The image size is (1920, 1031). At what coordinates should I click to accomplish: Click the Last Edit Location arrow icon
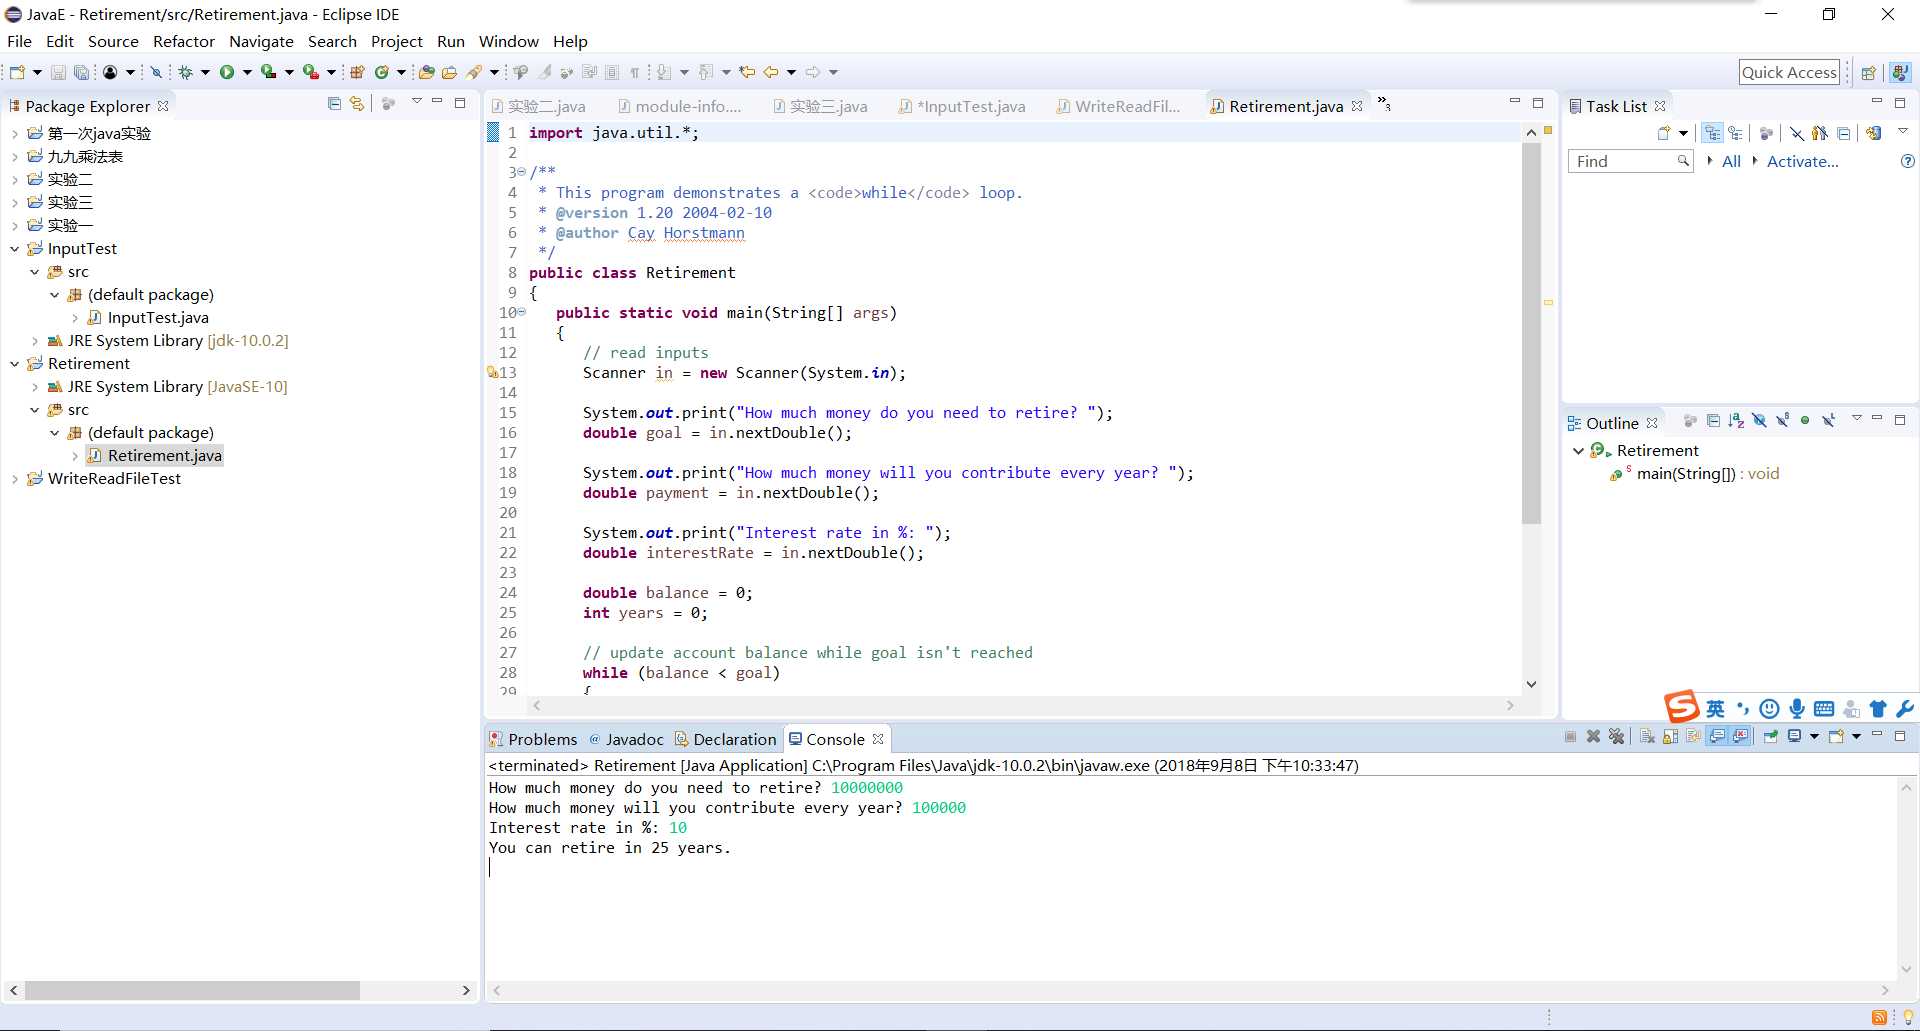coord(746,72)
